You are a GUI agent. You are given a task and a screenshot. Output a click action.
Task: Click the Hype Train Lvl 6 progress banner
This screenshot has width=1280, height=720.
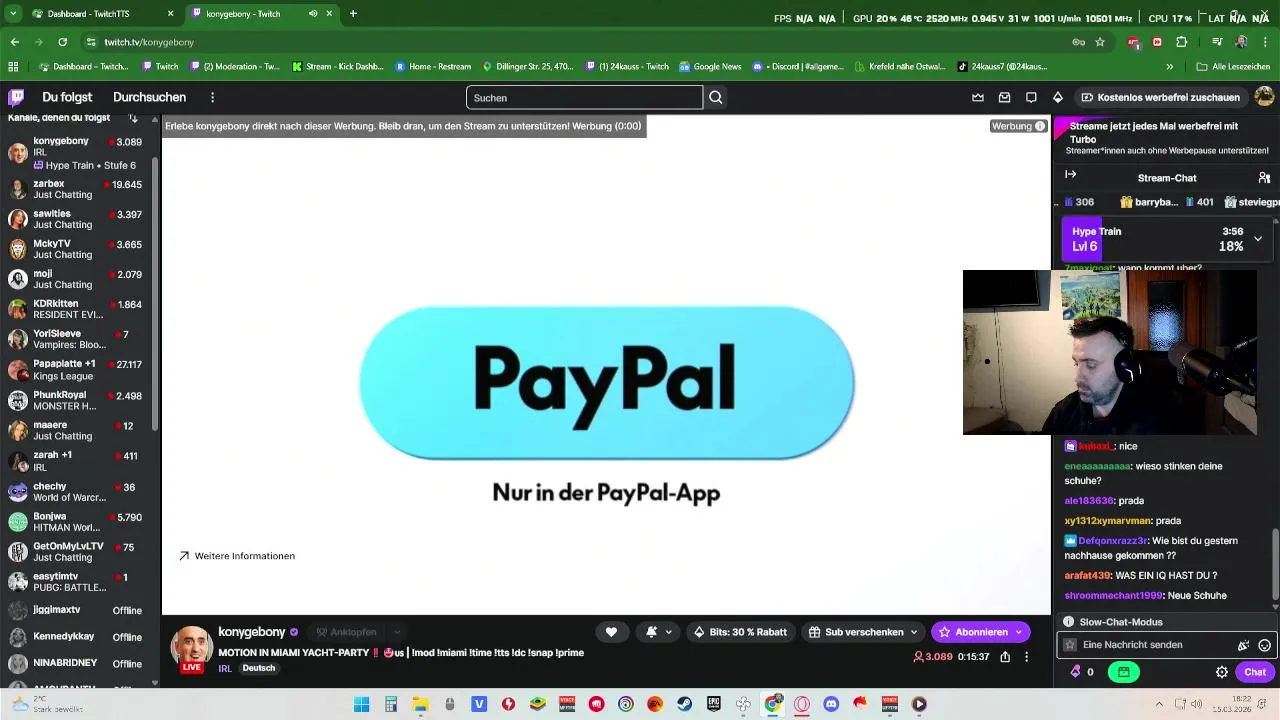point(1166,239)
